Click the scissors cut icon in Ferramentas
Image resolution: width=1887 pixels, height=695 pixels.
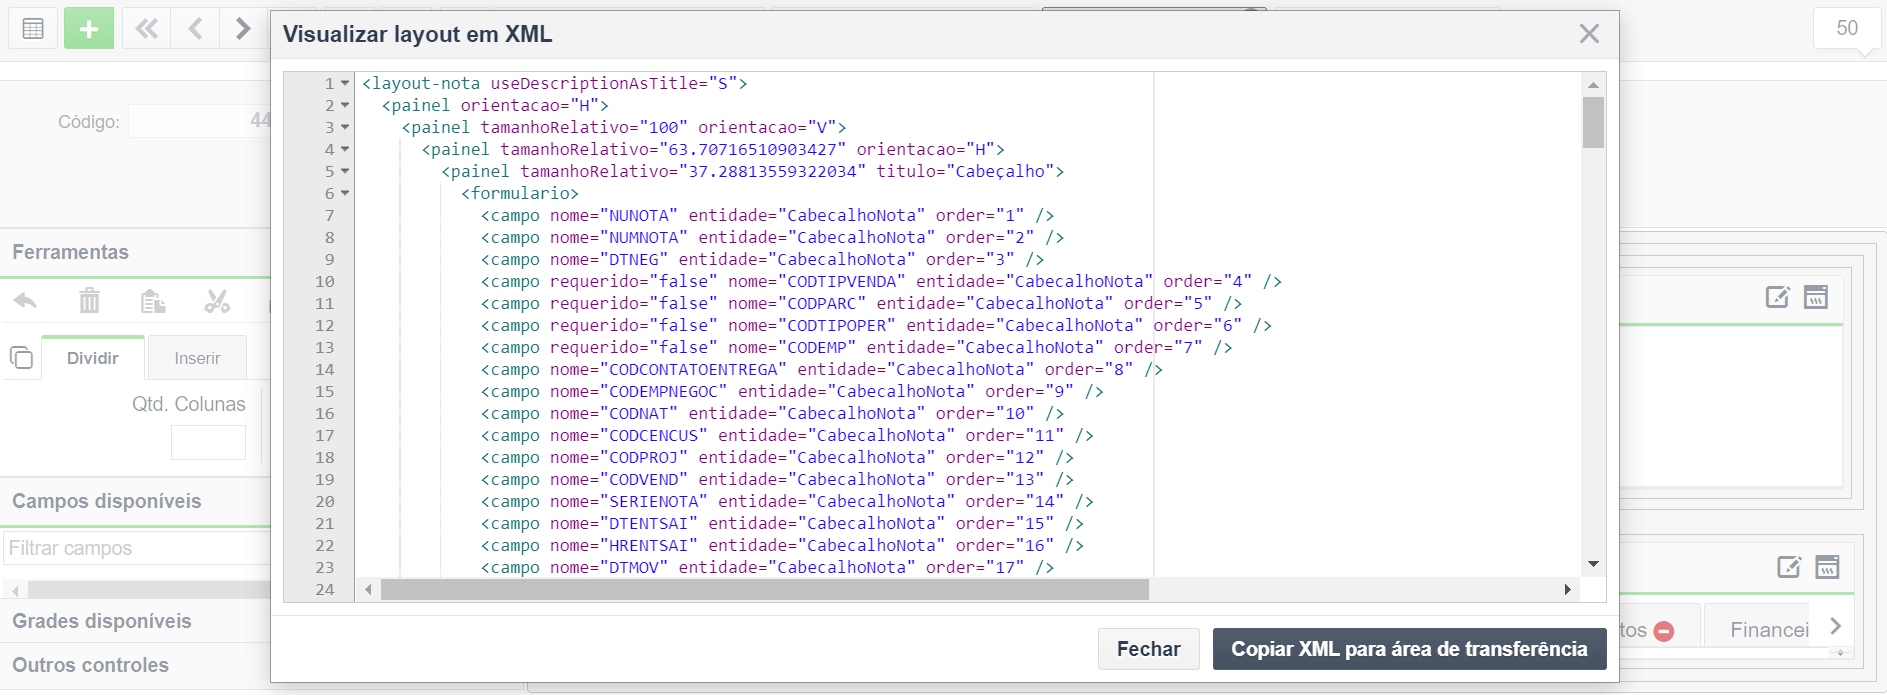pos(217,300)
